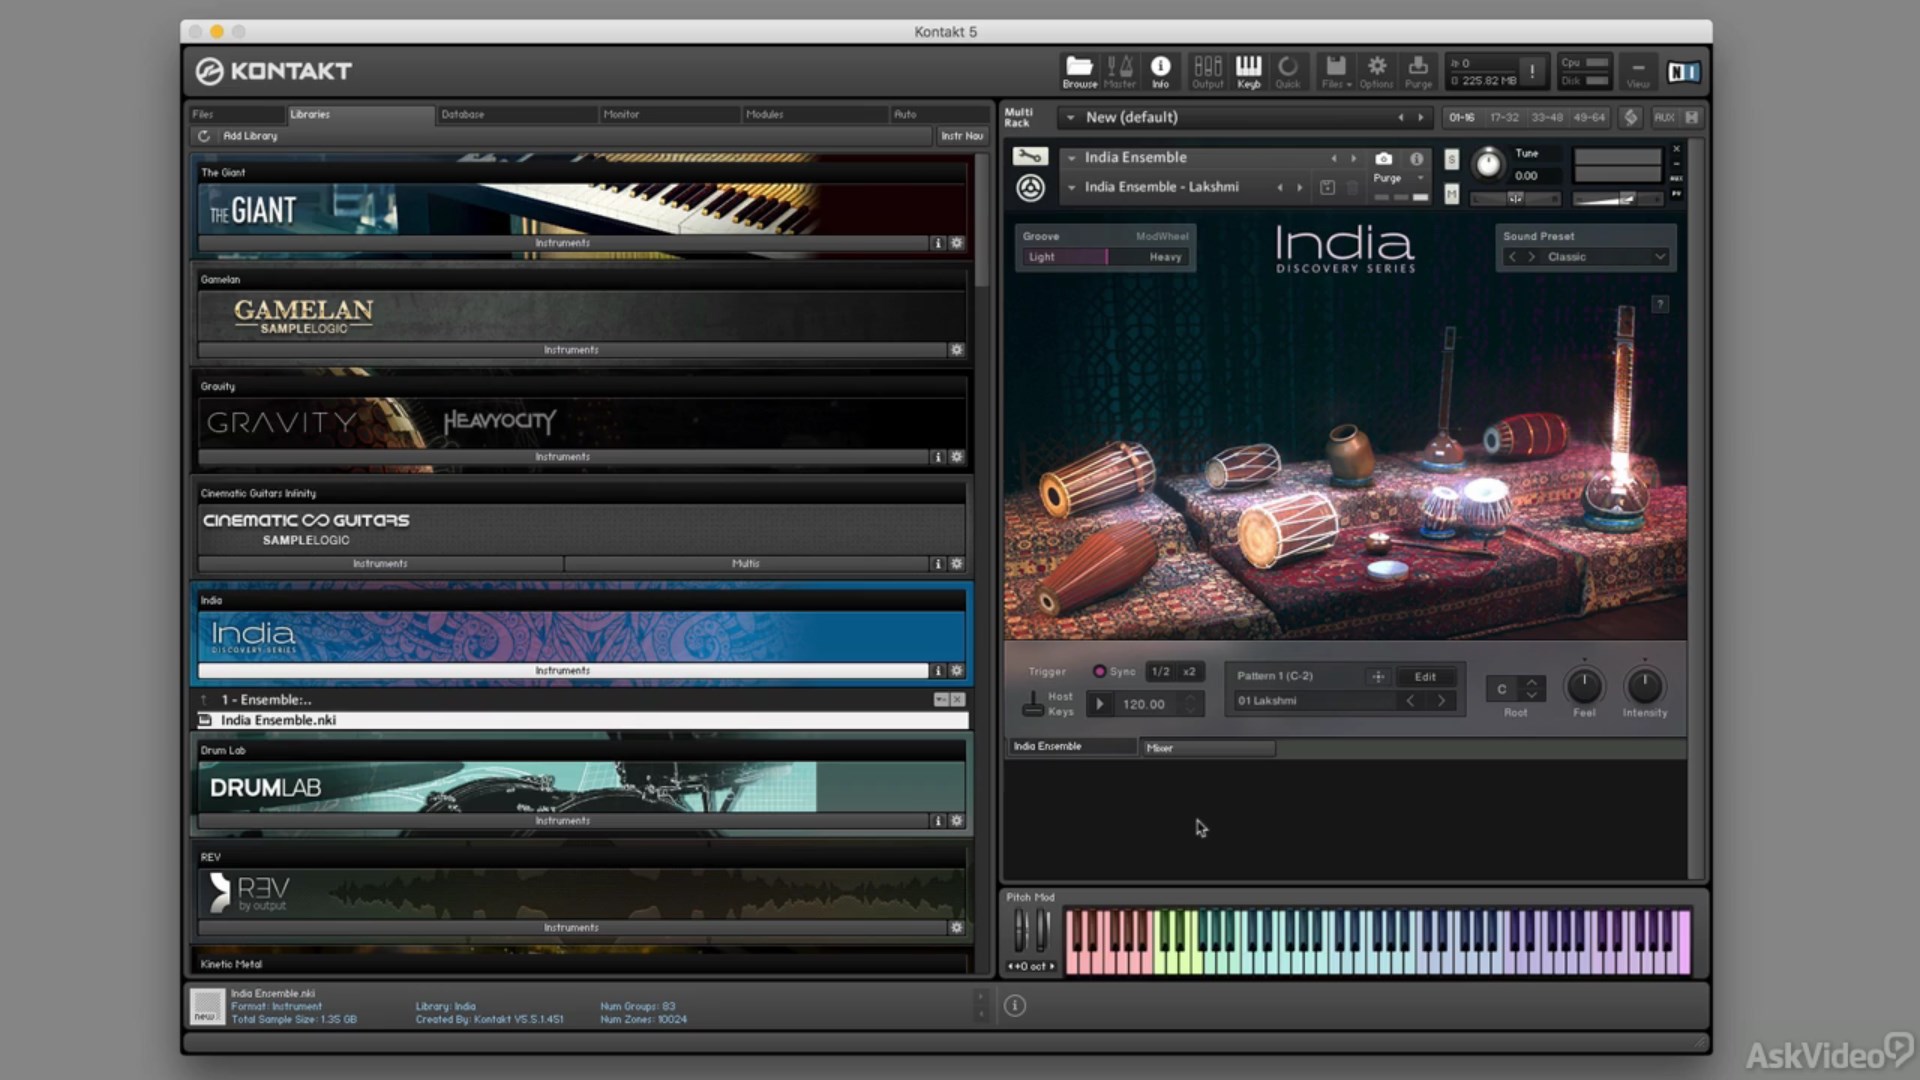Click the Groove Light-Heavy slider
Screen dimensions: 1920x1080
(1104, 257)
